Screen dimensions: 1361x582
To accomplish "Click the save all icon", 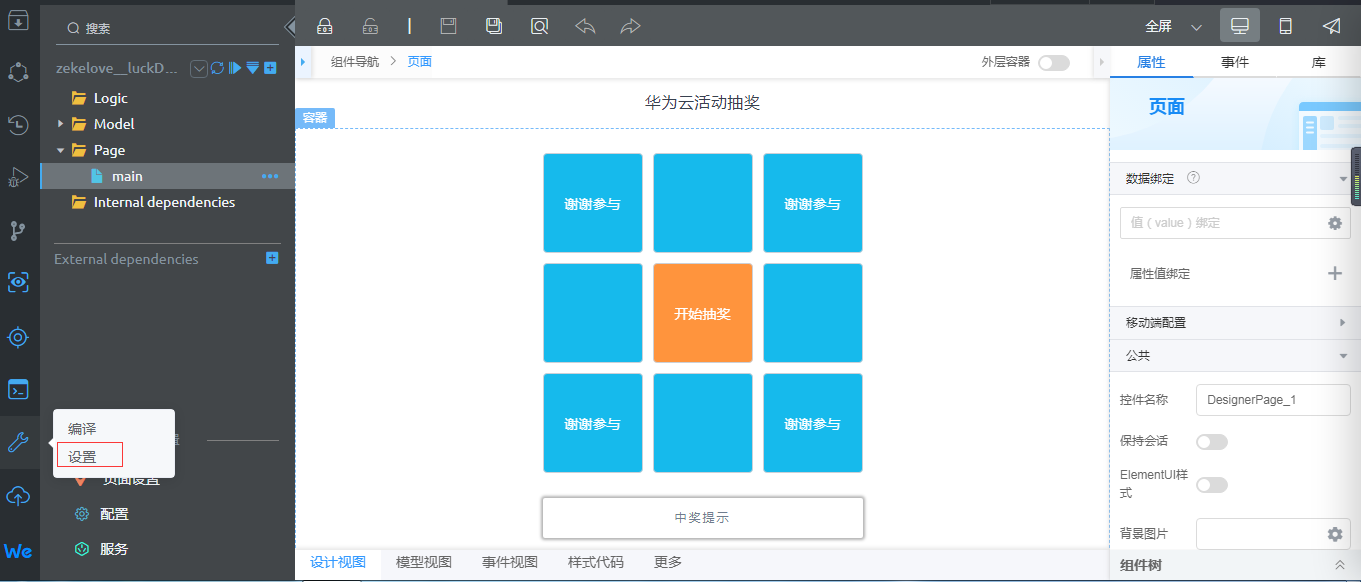I will [494, 27].
